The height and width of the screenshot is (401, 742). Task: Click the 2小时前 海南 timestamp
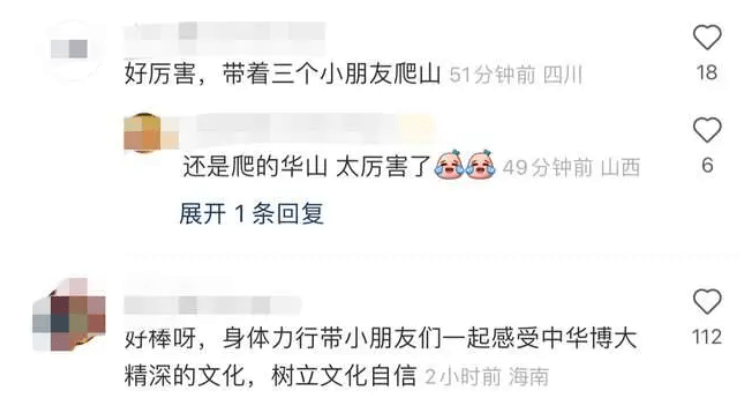point(487,377)
